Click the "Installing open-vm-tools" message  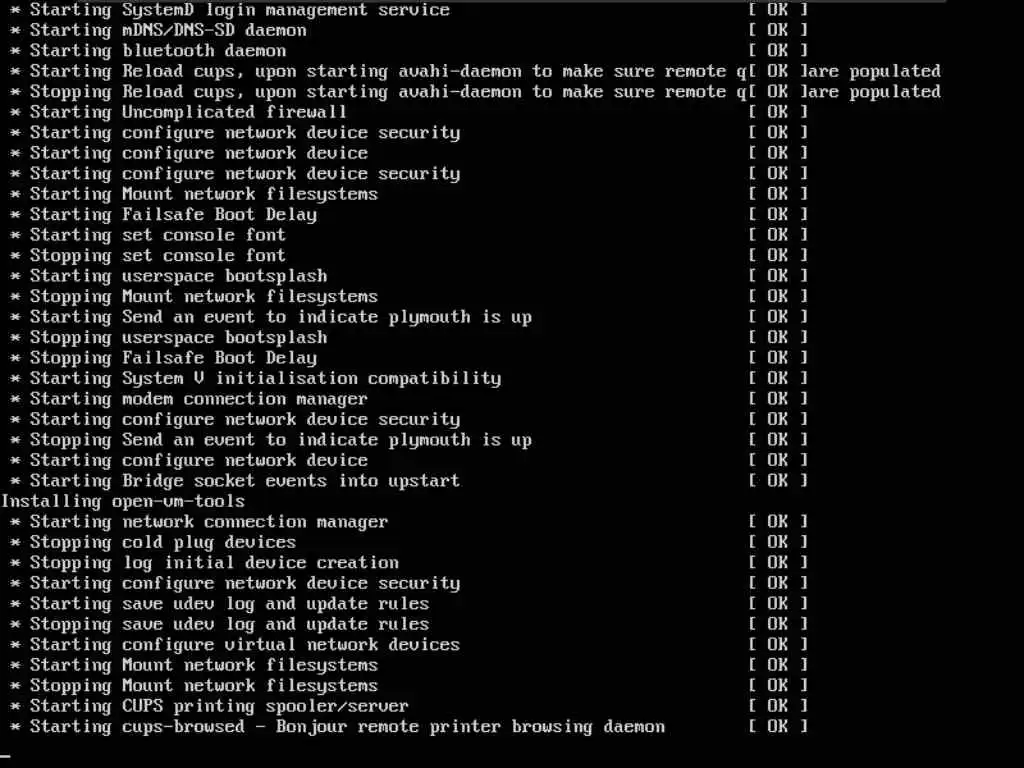pyautogui.click(x=123, y=501)
